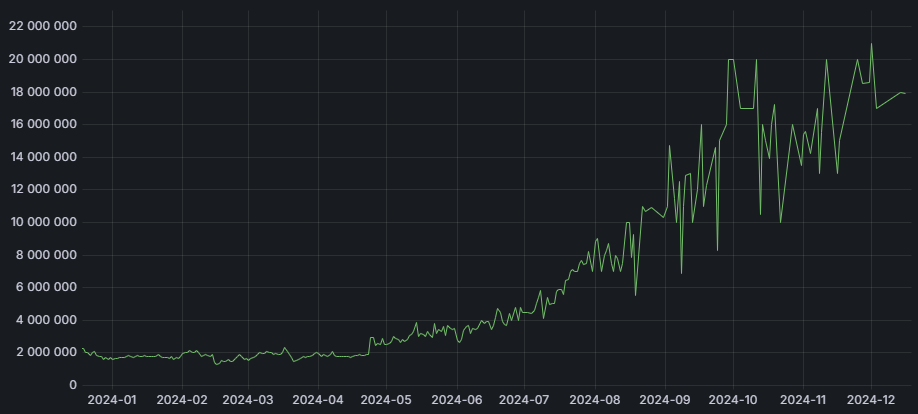Click the 16 000 000 y-axis label
The height and width of the screenshot is (414, 918).
[42, 125]
